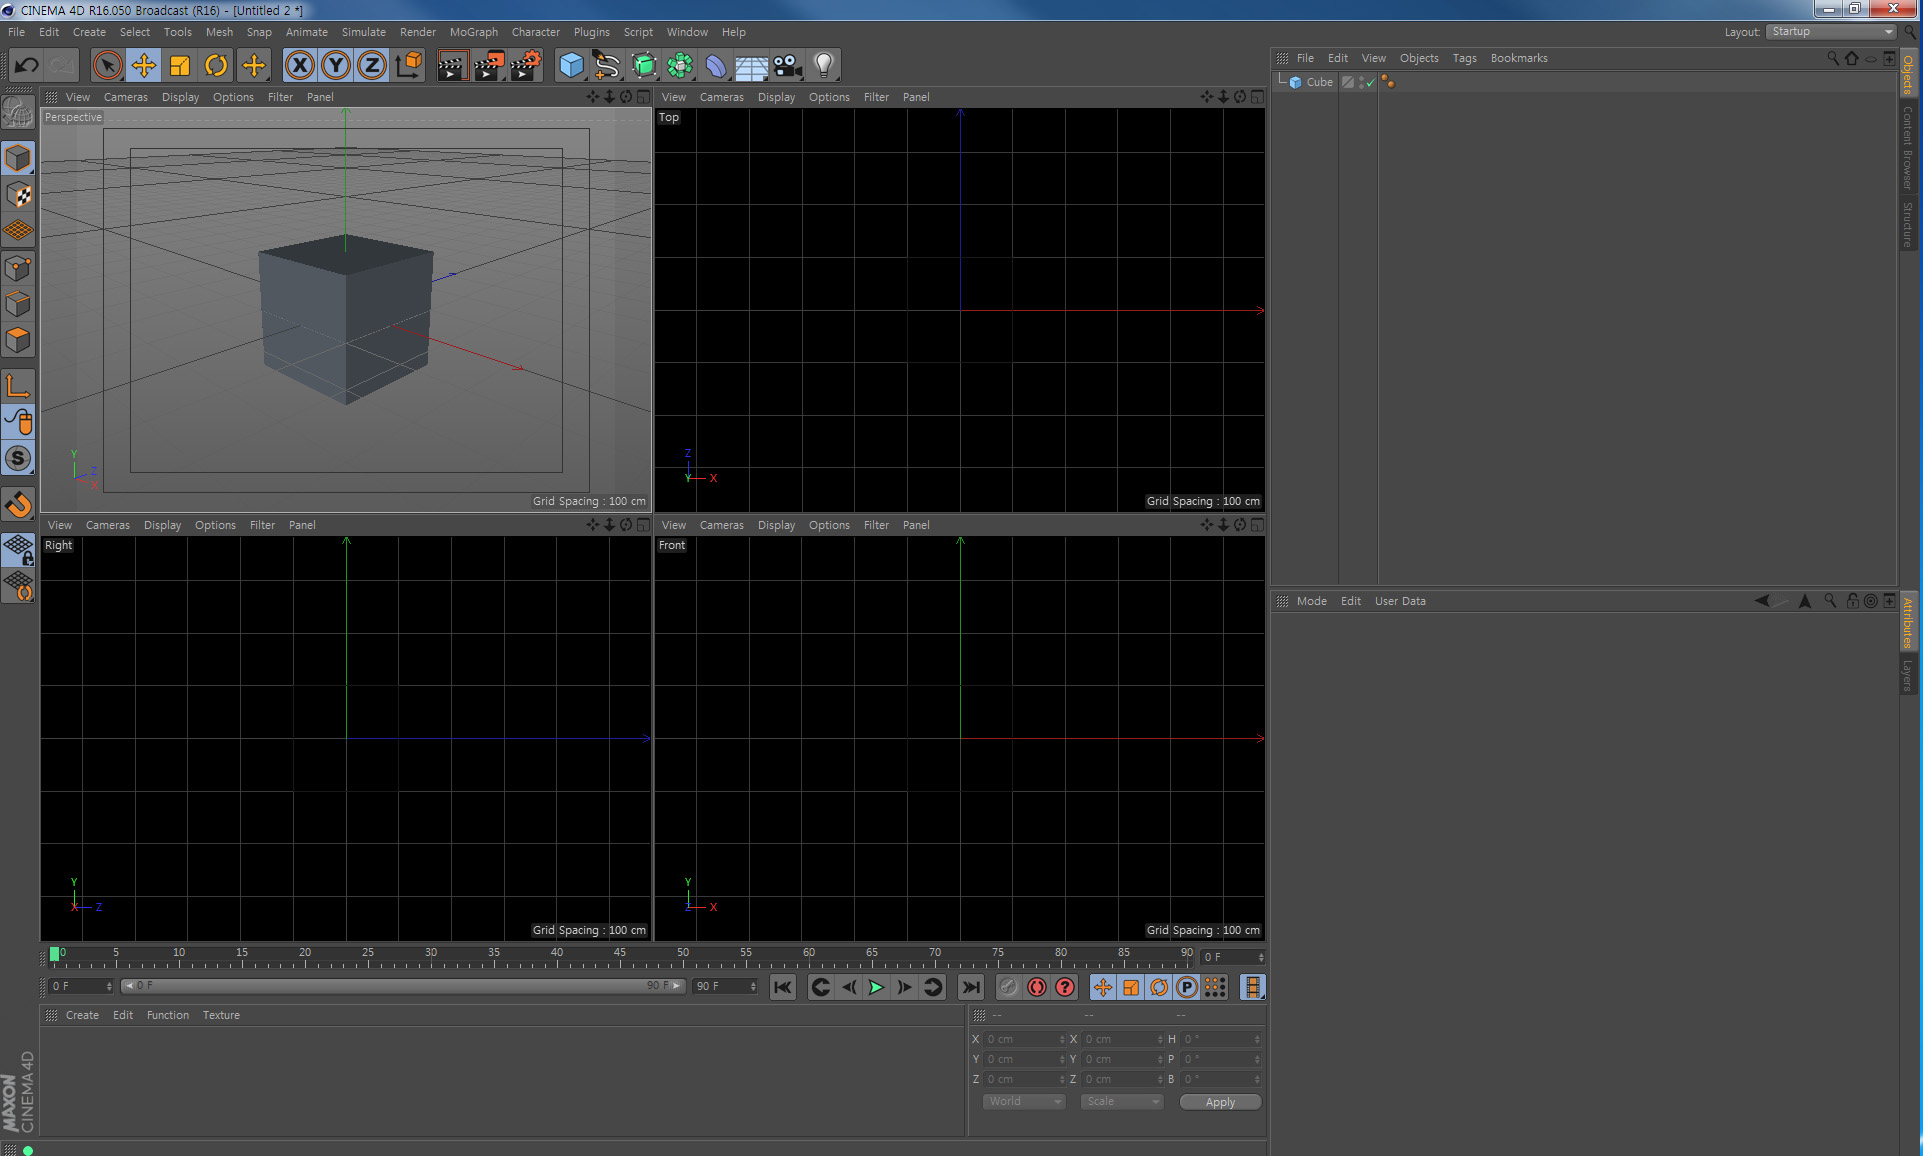Toggle Position keyframe recording
1923x1156 pixels.
pos(1103,988)
